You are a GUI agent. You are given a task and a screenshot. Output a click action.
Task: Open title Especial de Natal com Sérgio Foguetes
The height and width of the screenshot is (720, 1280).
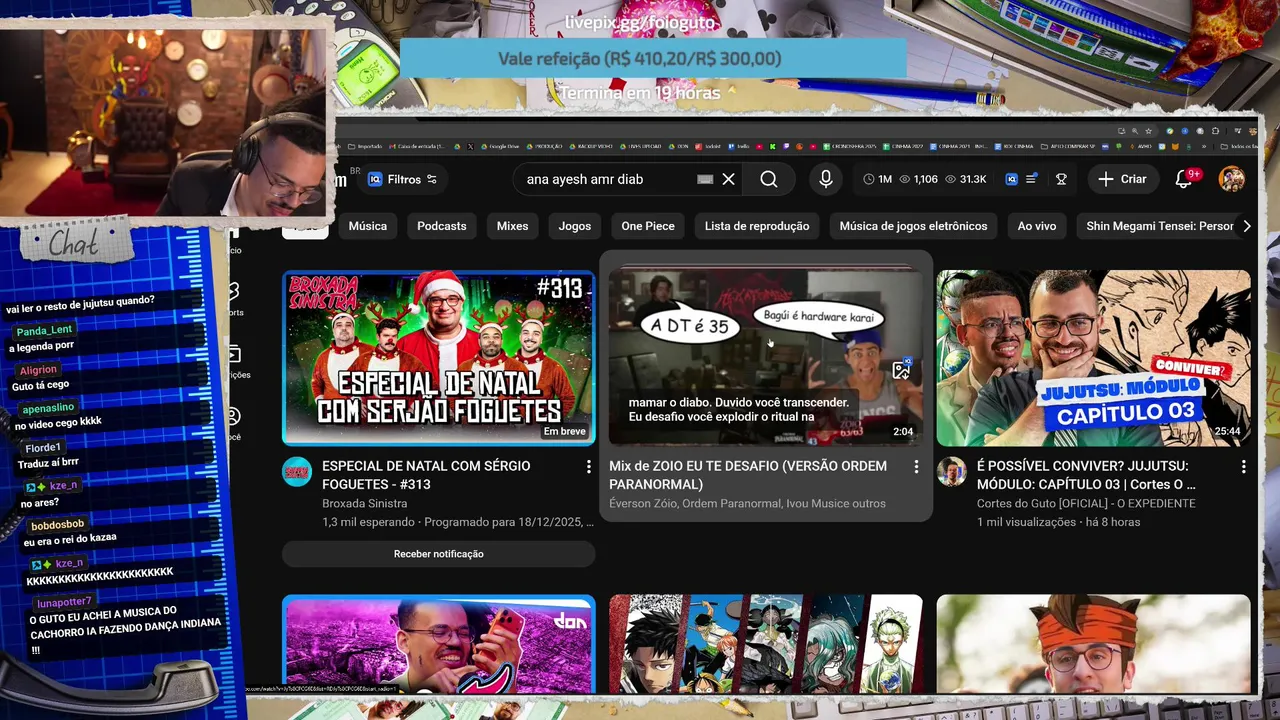[426, 475]
